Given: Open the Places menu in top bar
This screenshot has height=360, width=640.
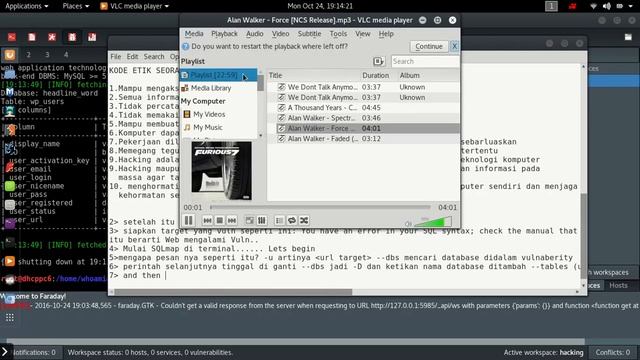Looking at the screenshot, I should tap(76, 6).
